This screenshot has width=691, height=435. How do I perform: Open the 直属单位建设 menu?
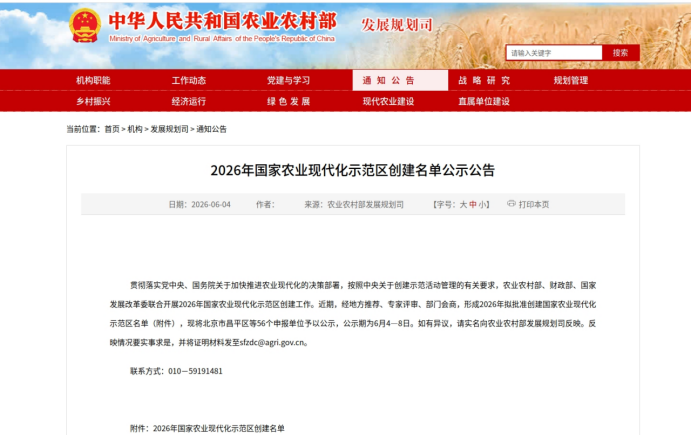point(484,101)
